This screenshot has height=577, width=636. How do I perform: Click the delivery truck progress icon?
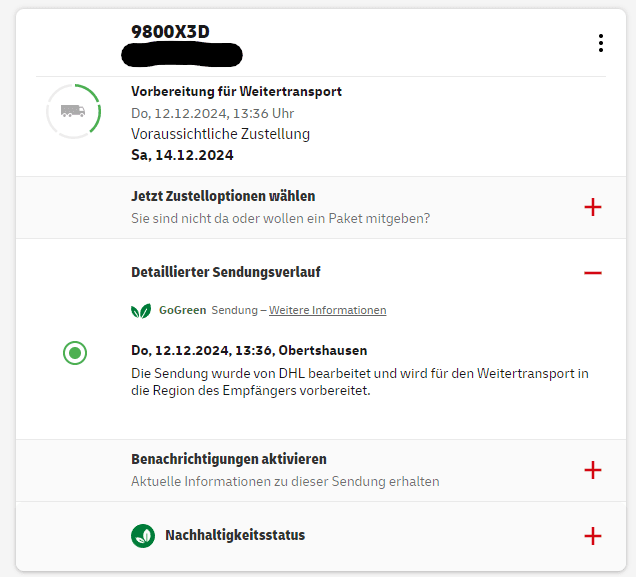pyautogui.click(x=73, y=111)
